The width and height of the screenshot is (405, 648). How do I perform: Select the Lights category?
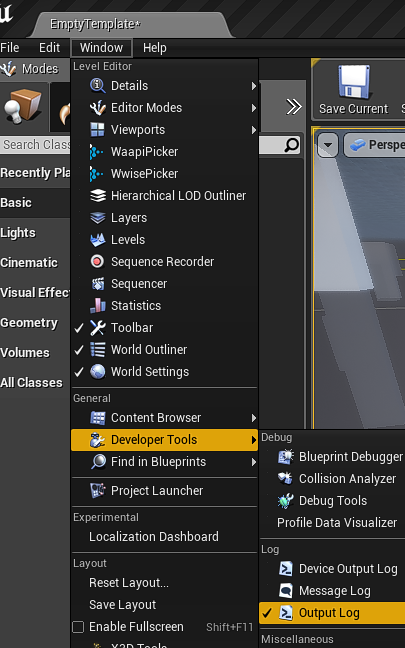coord(35,233)
